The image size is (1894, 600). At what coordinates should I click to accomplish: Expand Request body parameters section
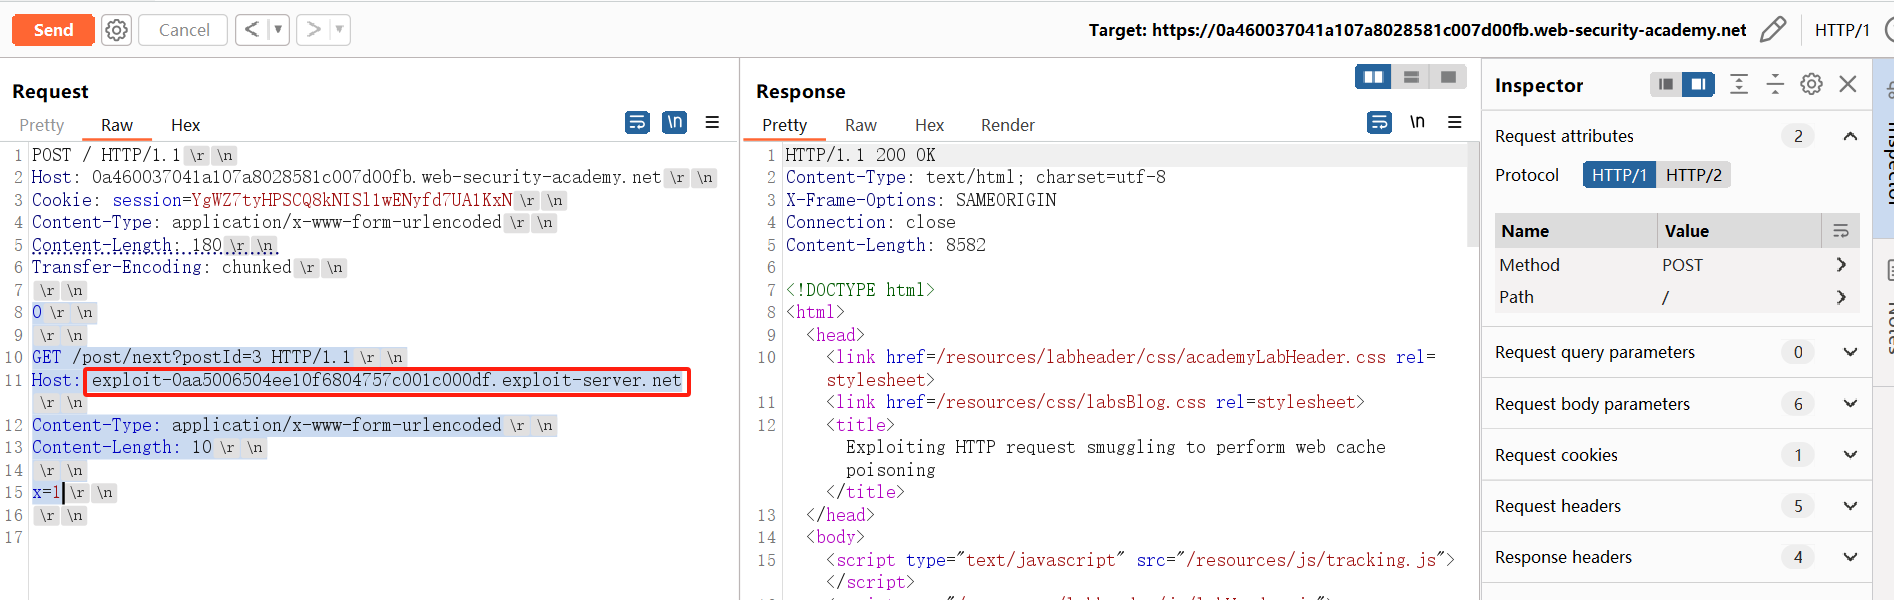point(1850,404)
